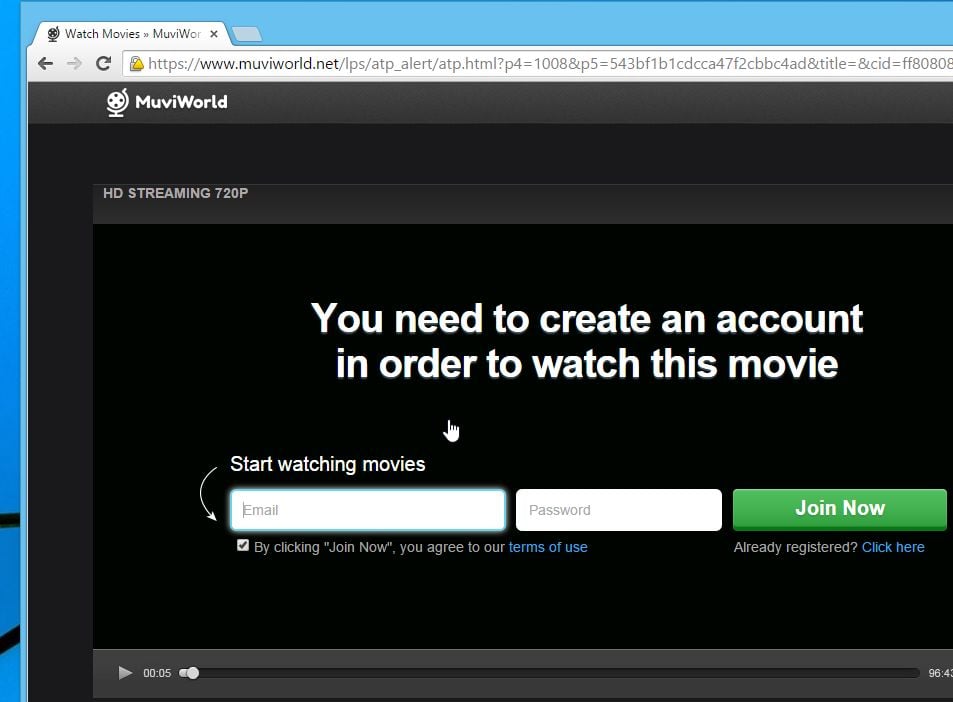Open the terms of use link

(548, 547)
